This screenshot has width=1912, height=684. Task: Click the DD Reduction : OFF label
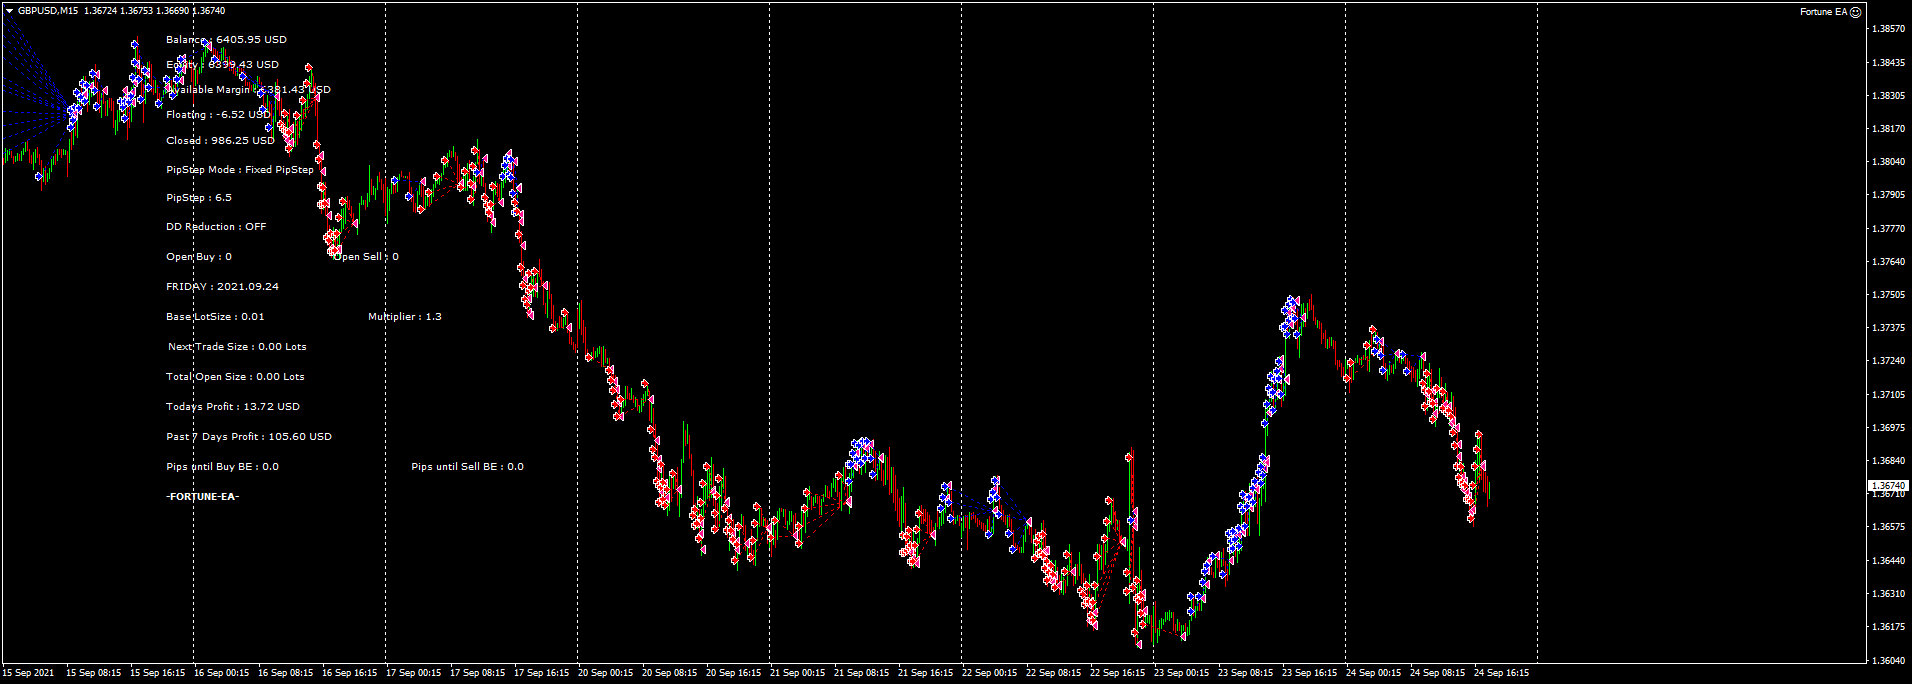pos(216,227)
